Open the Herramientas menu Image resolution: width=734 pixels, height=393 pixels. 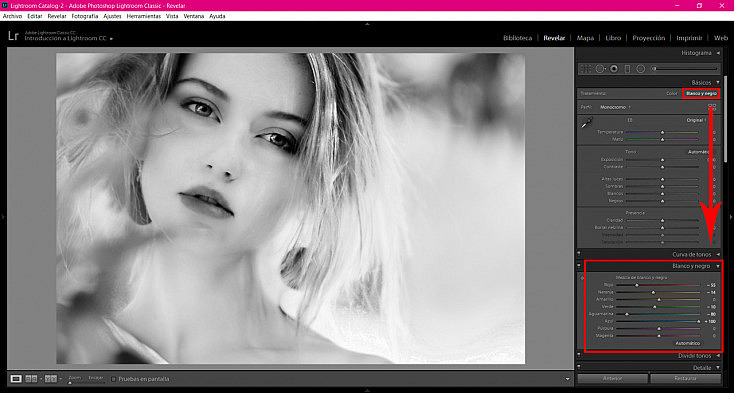144,16
